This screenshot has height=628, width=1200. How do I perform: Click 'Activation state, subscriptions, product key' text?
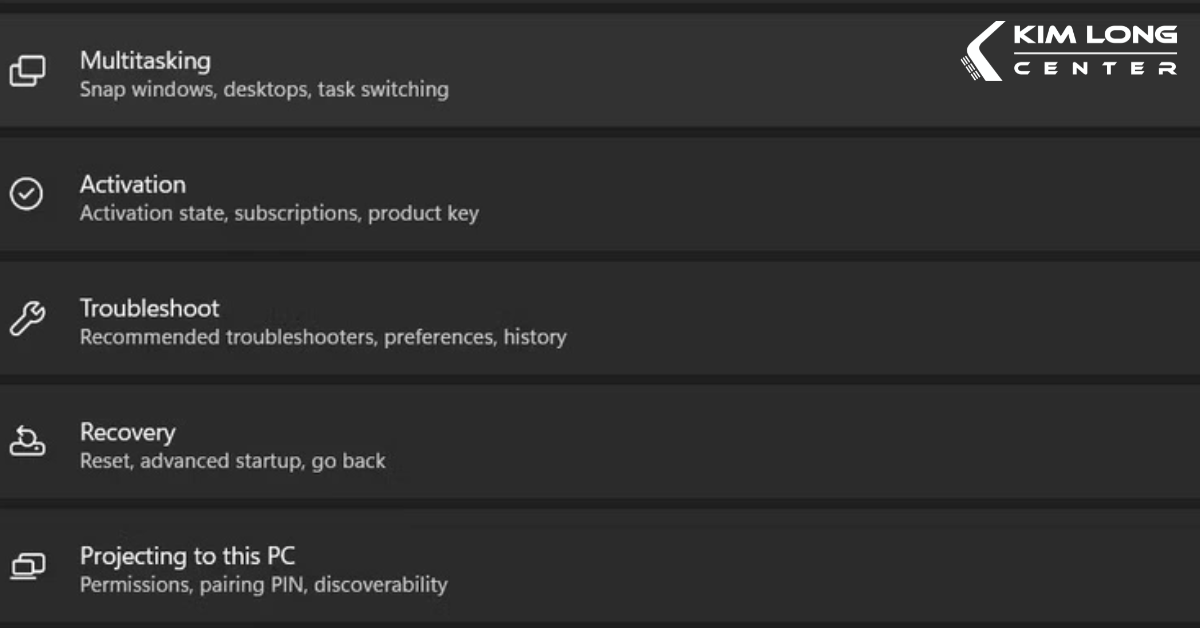(279, 212)
